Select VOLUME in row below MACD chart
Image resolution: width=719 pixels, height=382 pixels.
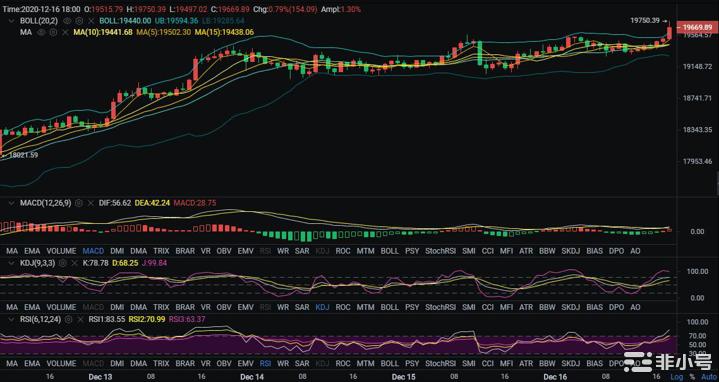tap(61, 251)
